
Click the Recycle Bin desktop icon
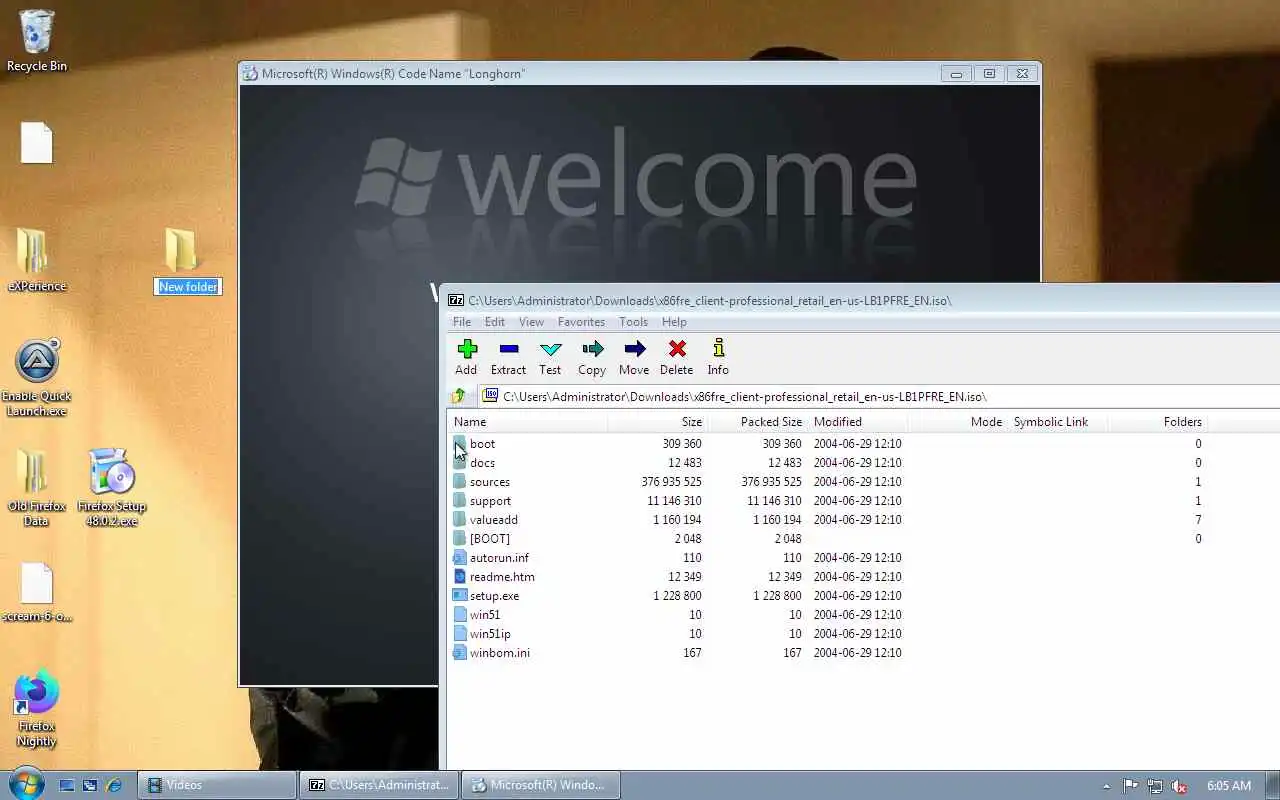point(37,40)
